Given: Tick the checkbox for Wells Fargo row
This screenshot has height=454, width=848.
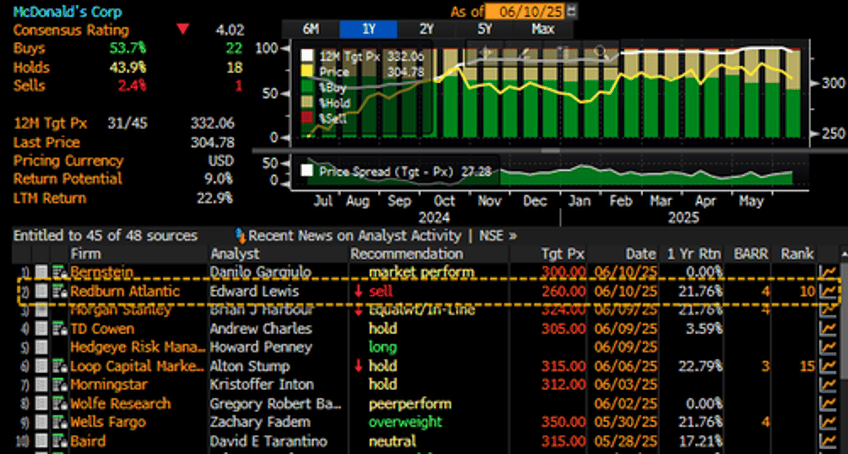Looking at the screenshot, I should click(x=42, y=422).
